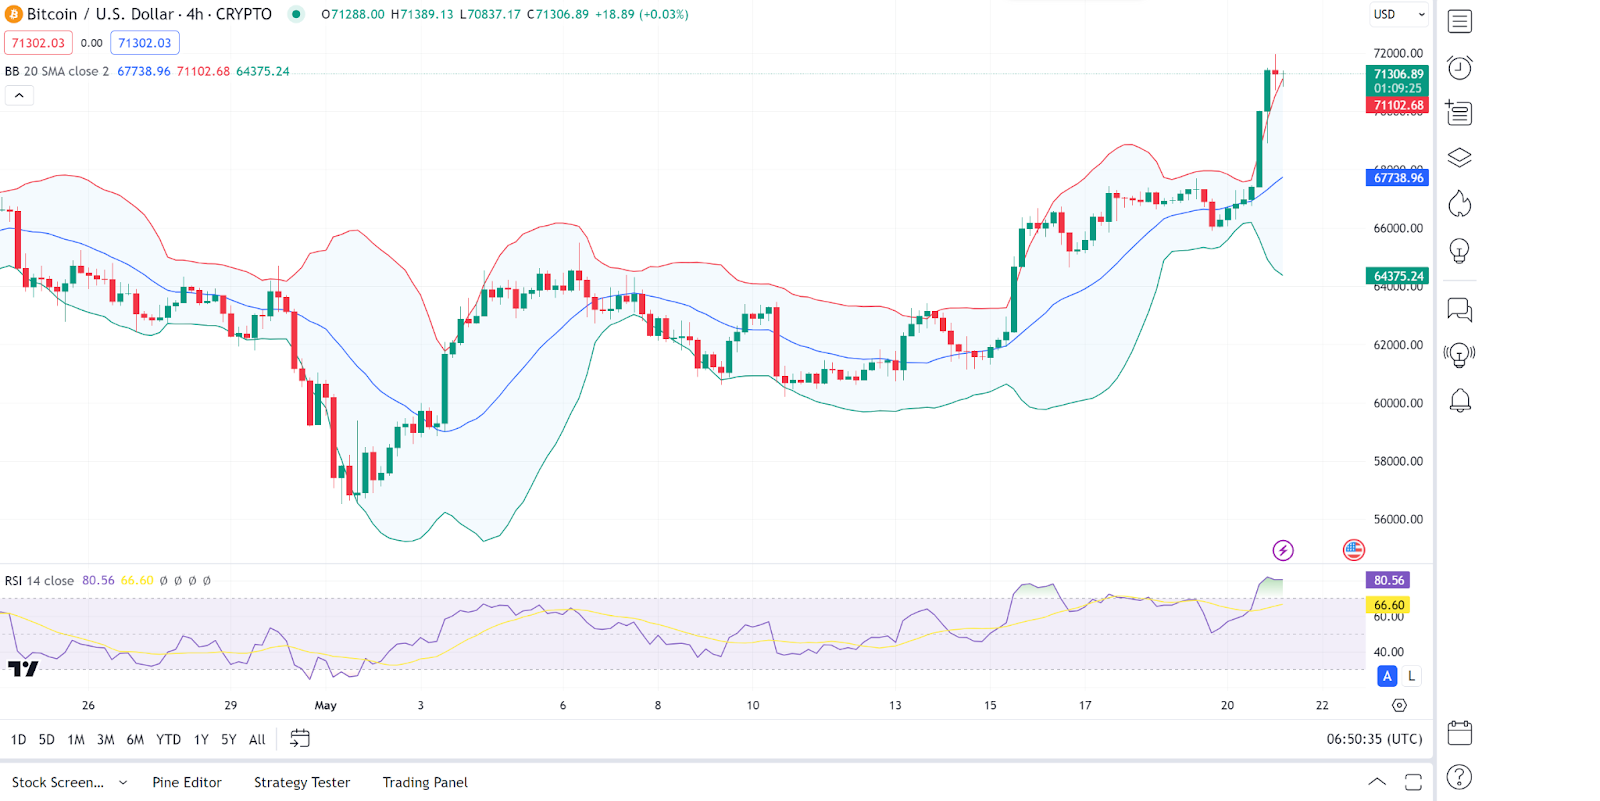
Task: Open Stock Screener dropdown arrow
Action: (x=123, y=783)
